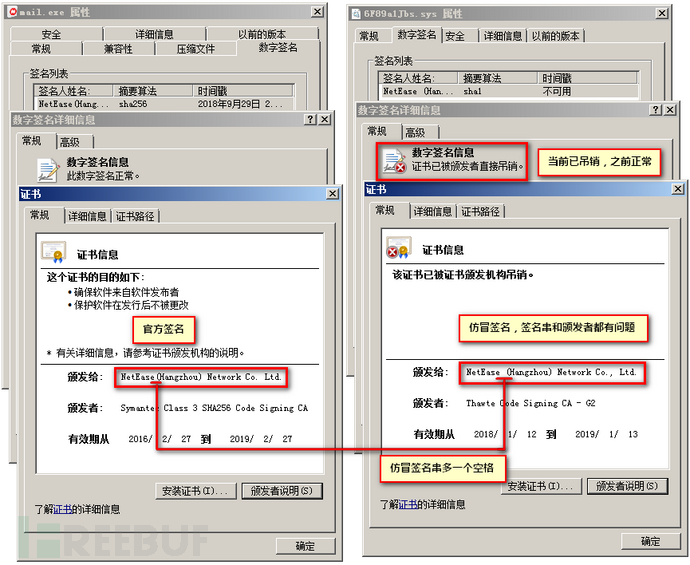Open 证书 link in left certificate dialog

pos(62,509)
